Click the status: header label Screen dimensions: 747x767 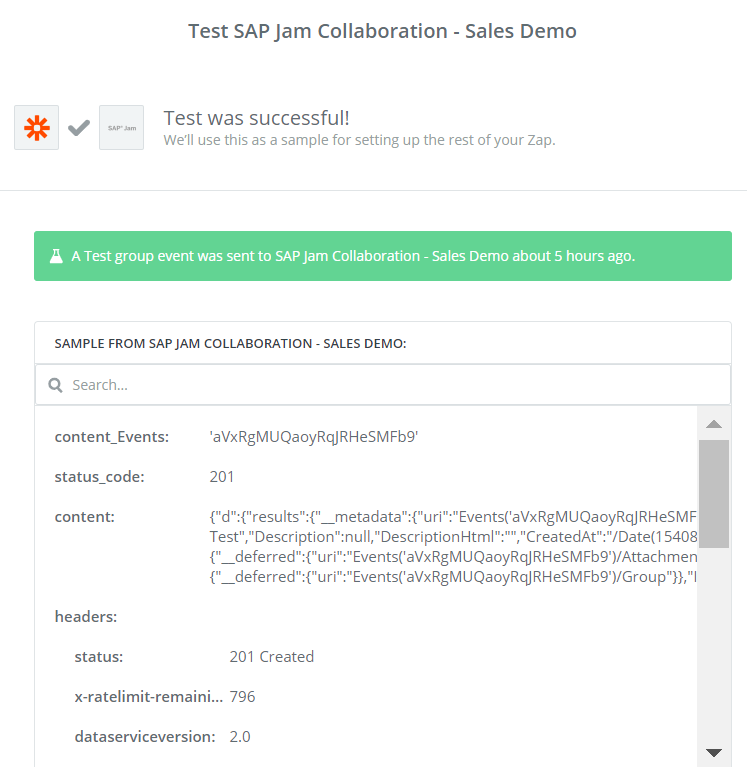[99, 657]
